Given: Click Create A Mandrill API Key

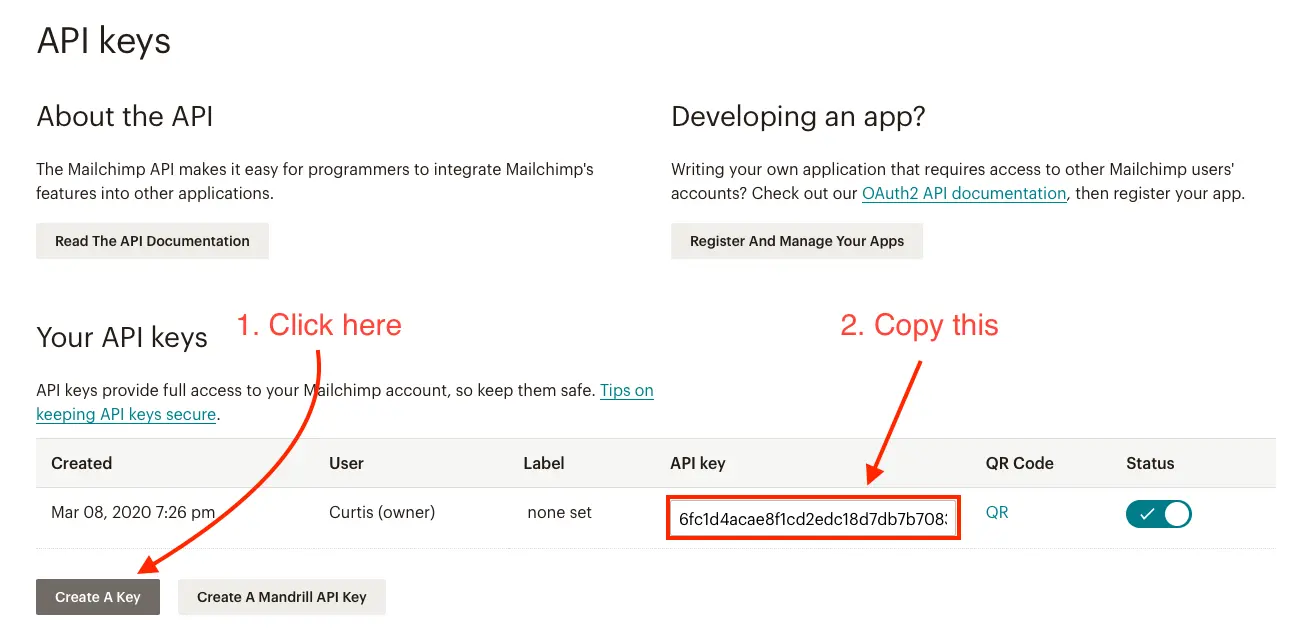Looking at the screenshot, I should click(x=281, y=597).
